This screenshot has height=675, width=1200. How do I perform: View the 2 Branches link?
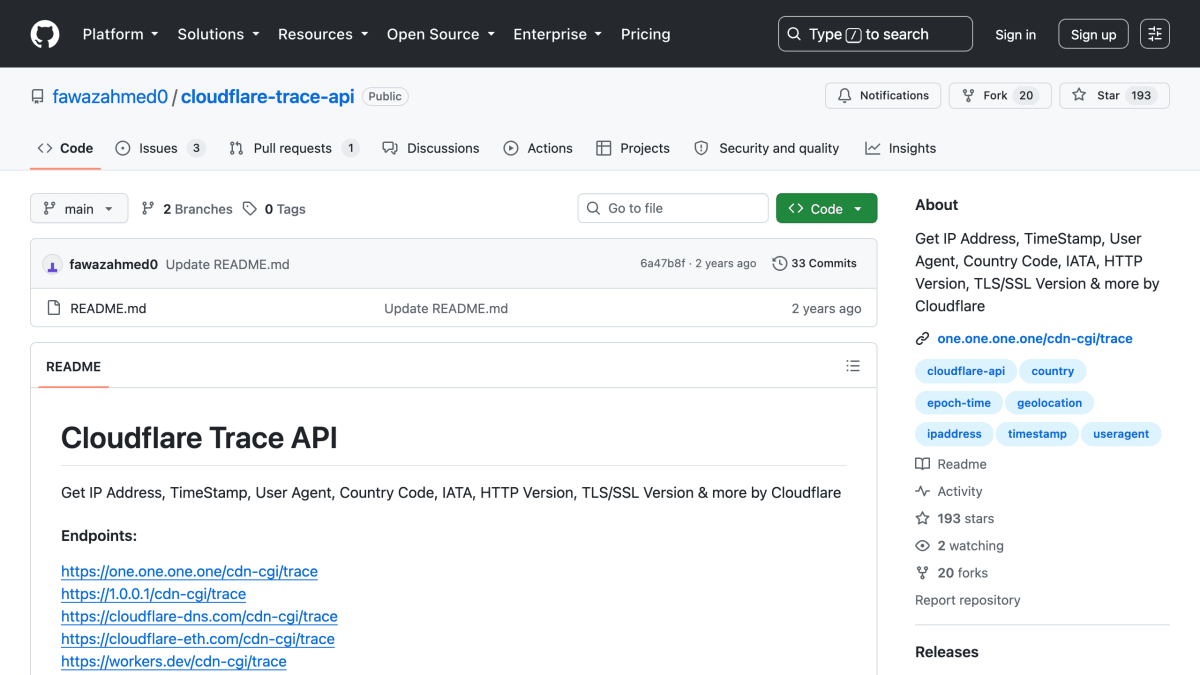[x=187, y=209]
